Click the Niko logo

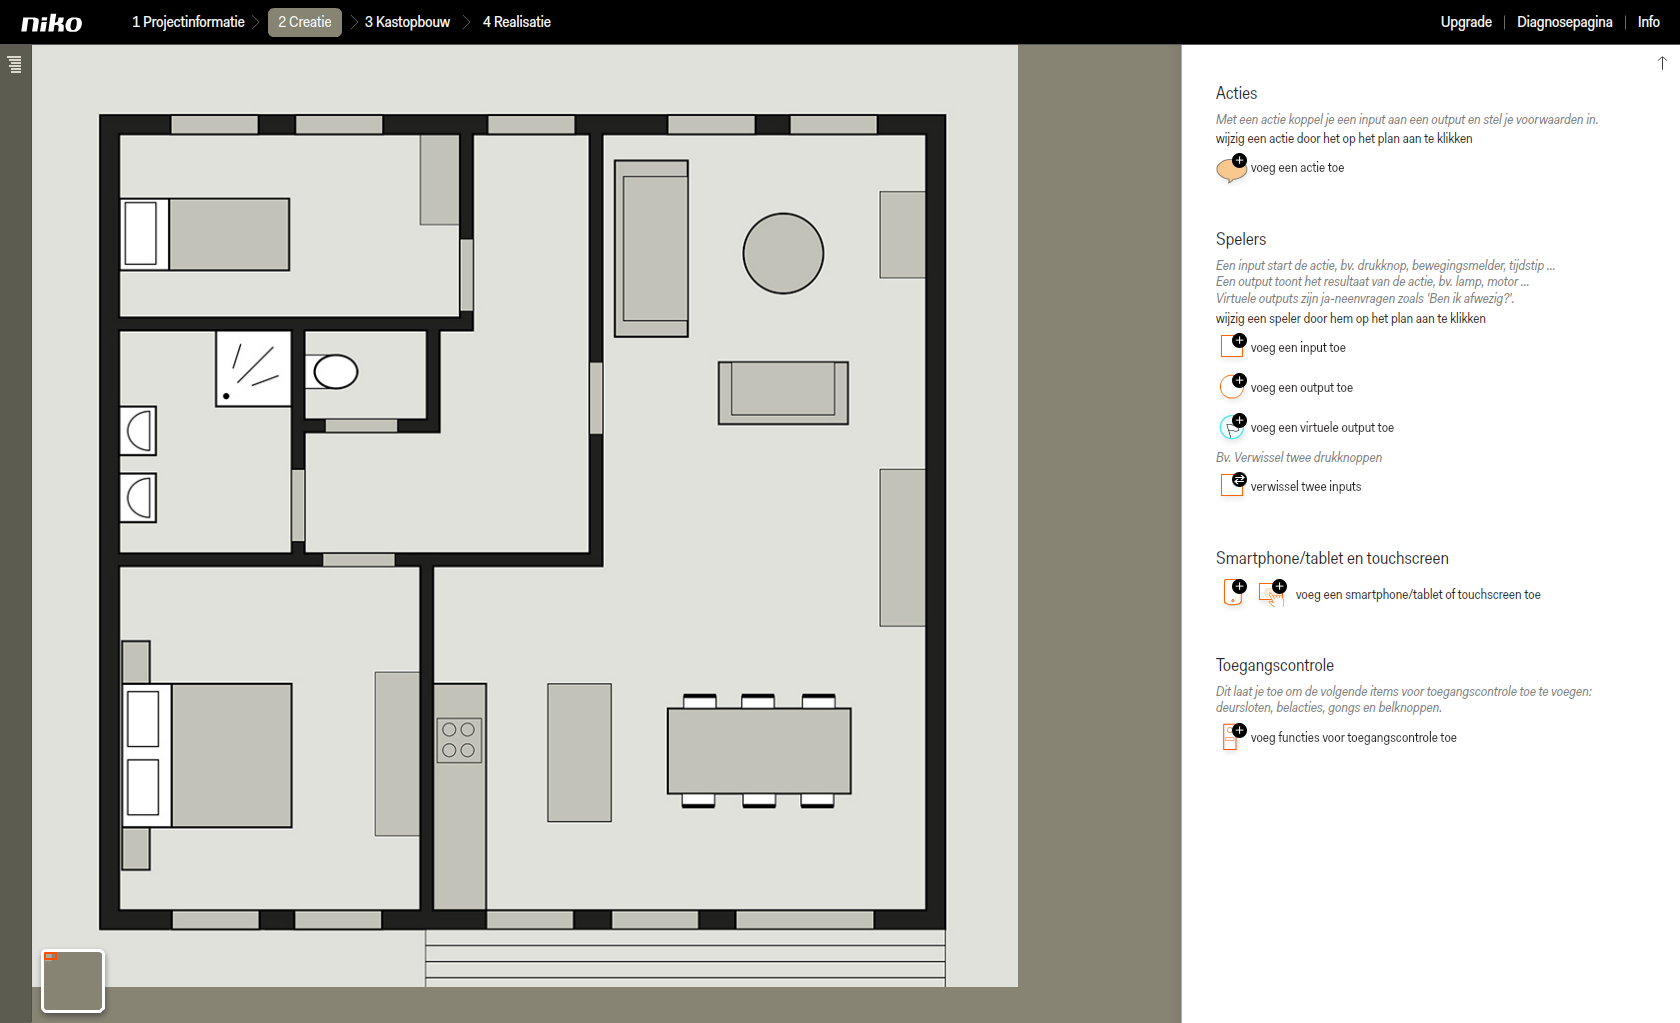pyautogui.click(x=52, y=23)
